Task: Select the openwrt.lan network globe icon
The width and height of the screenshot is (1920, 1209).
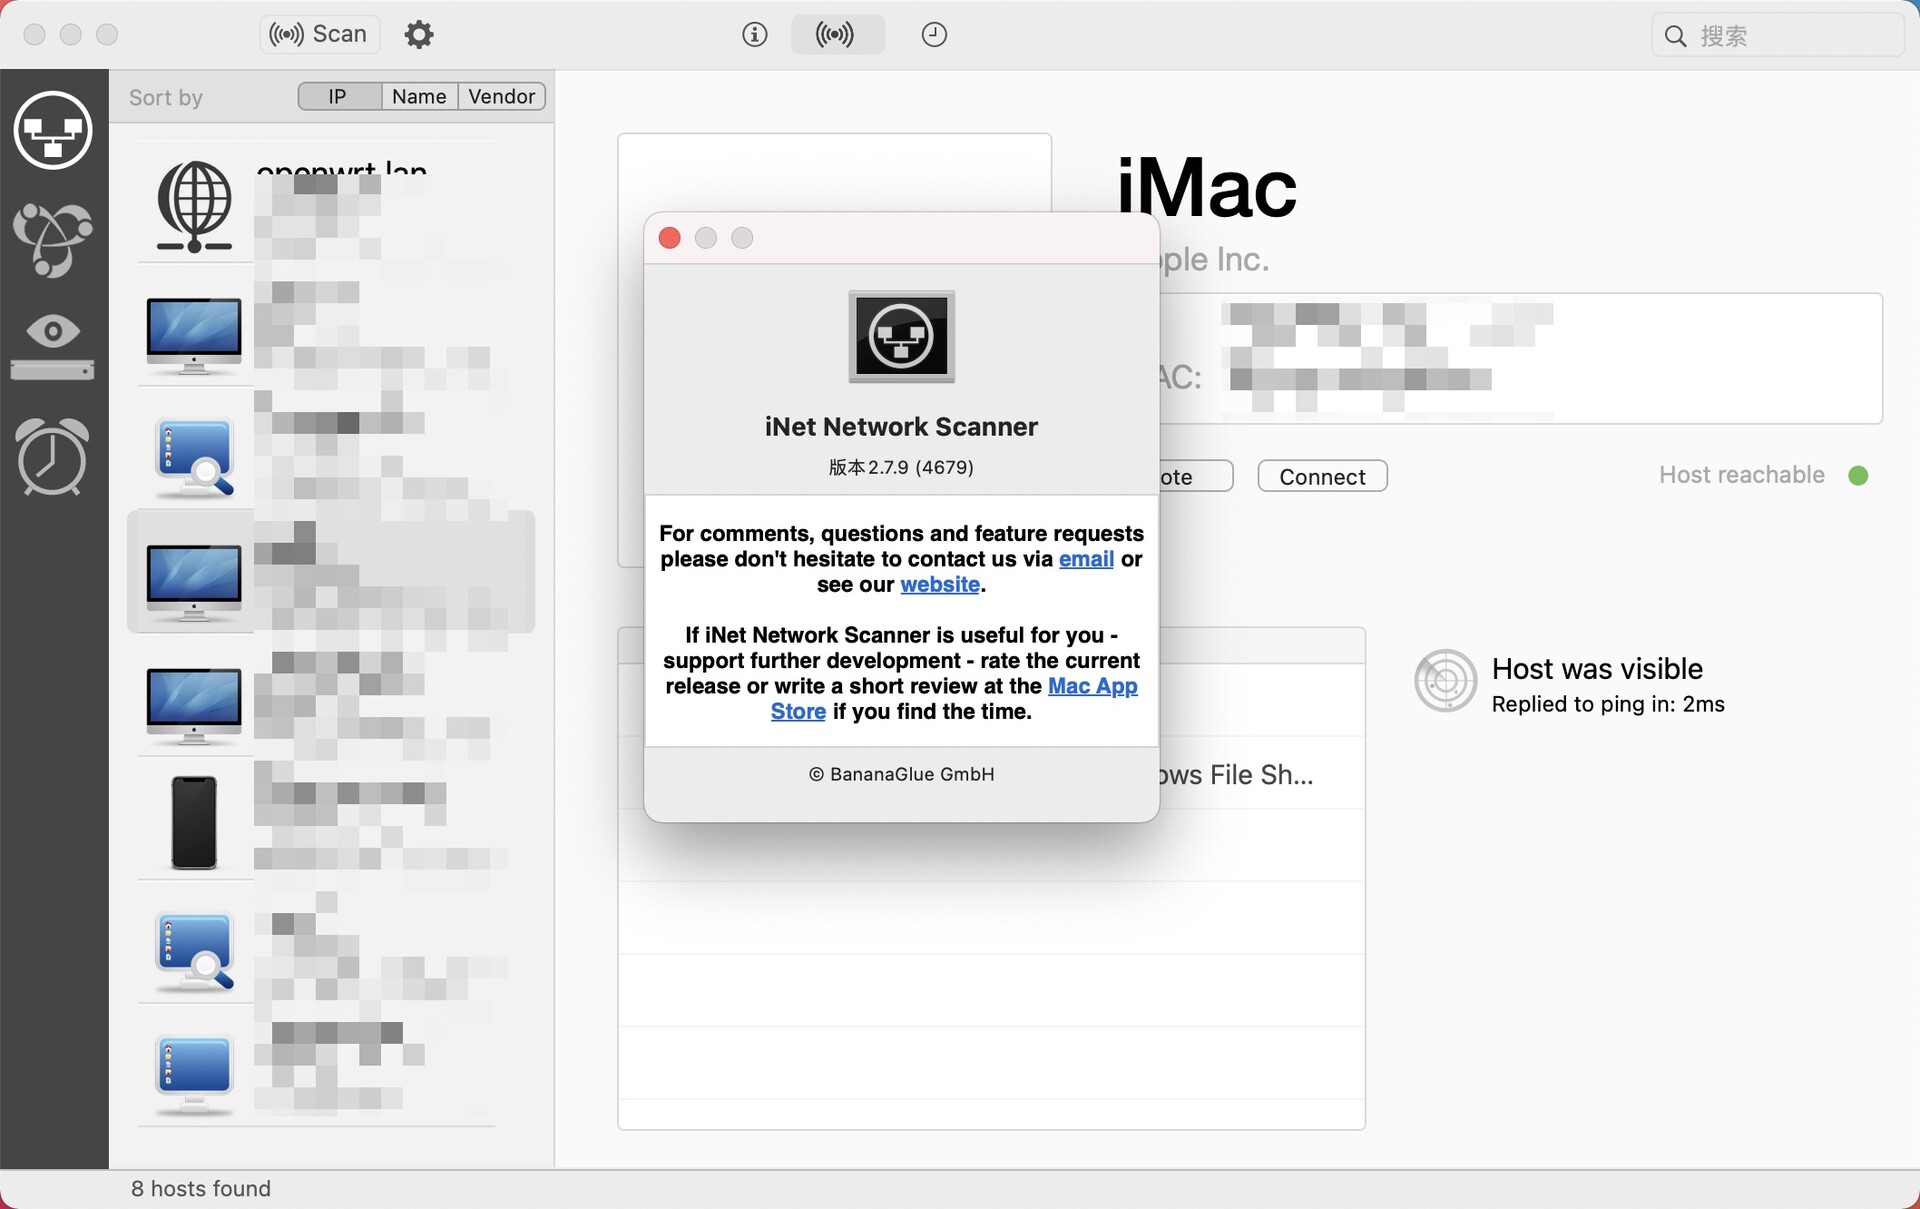Action: click(x=194, y=209)
